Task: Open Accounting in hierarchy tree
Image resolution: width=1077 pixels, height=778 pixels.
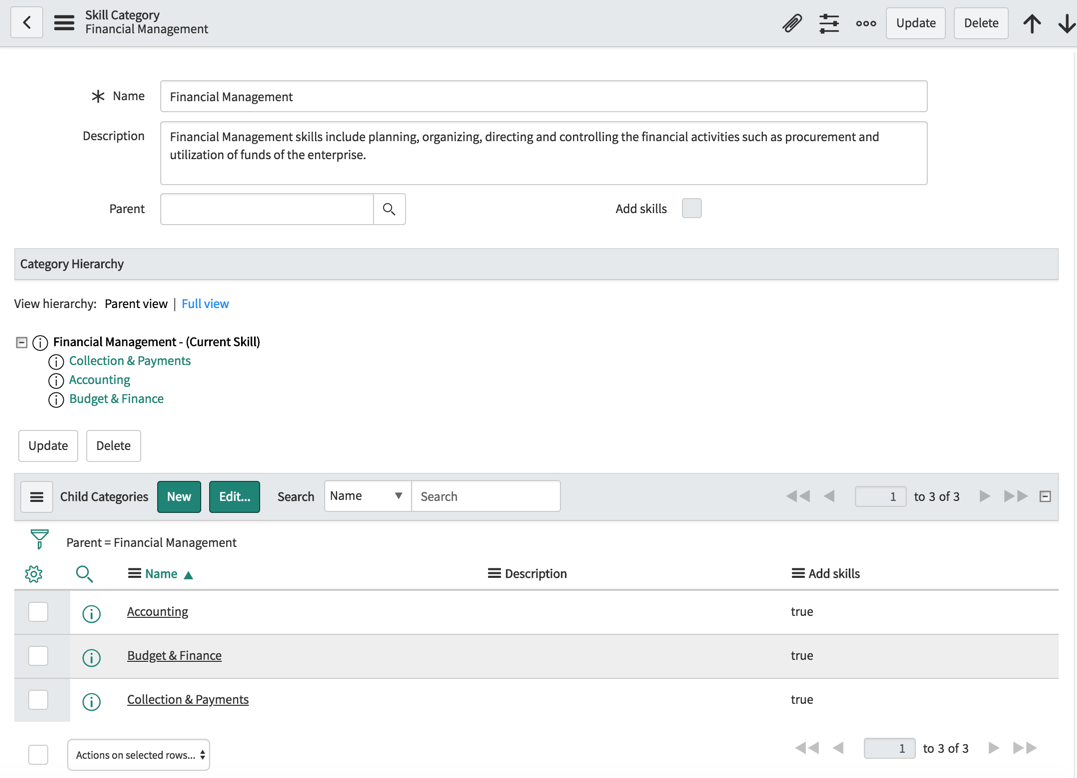Action: click(100, 380)
